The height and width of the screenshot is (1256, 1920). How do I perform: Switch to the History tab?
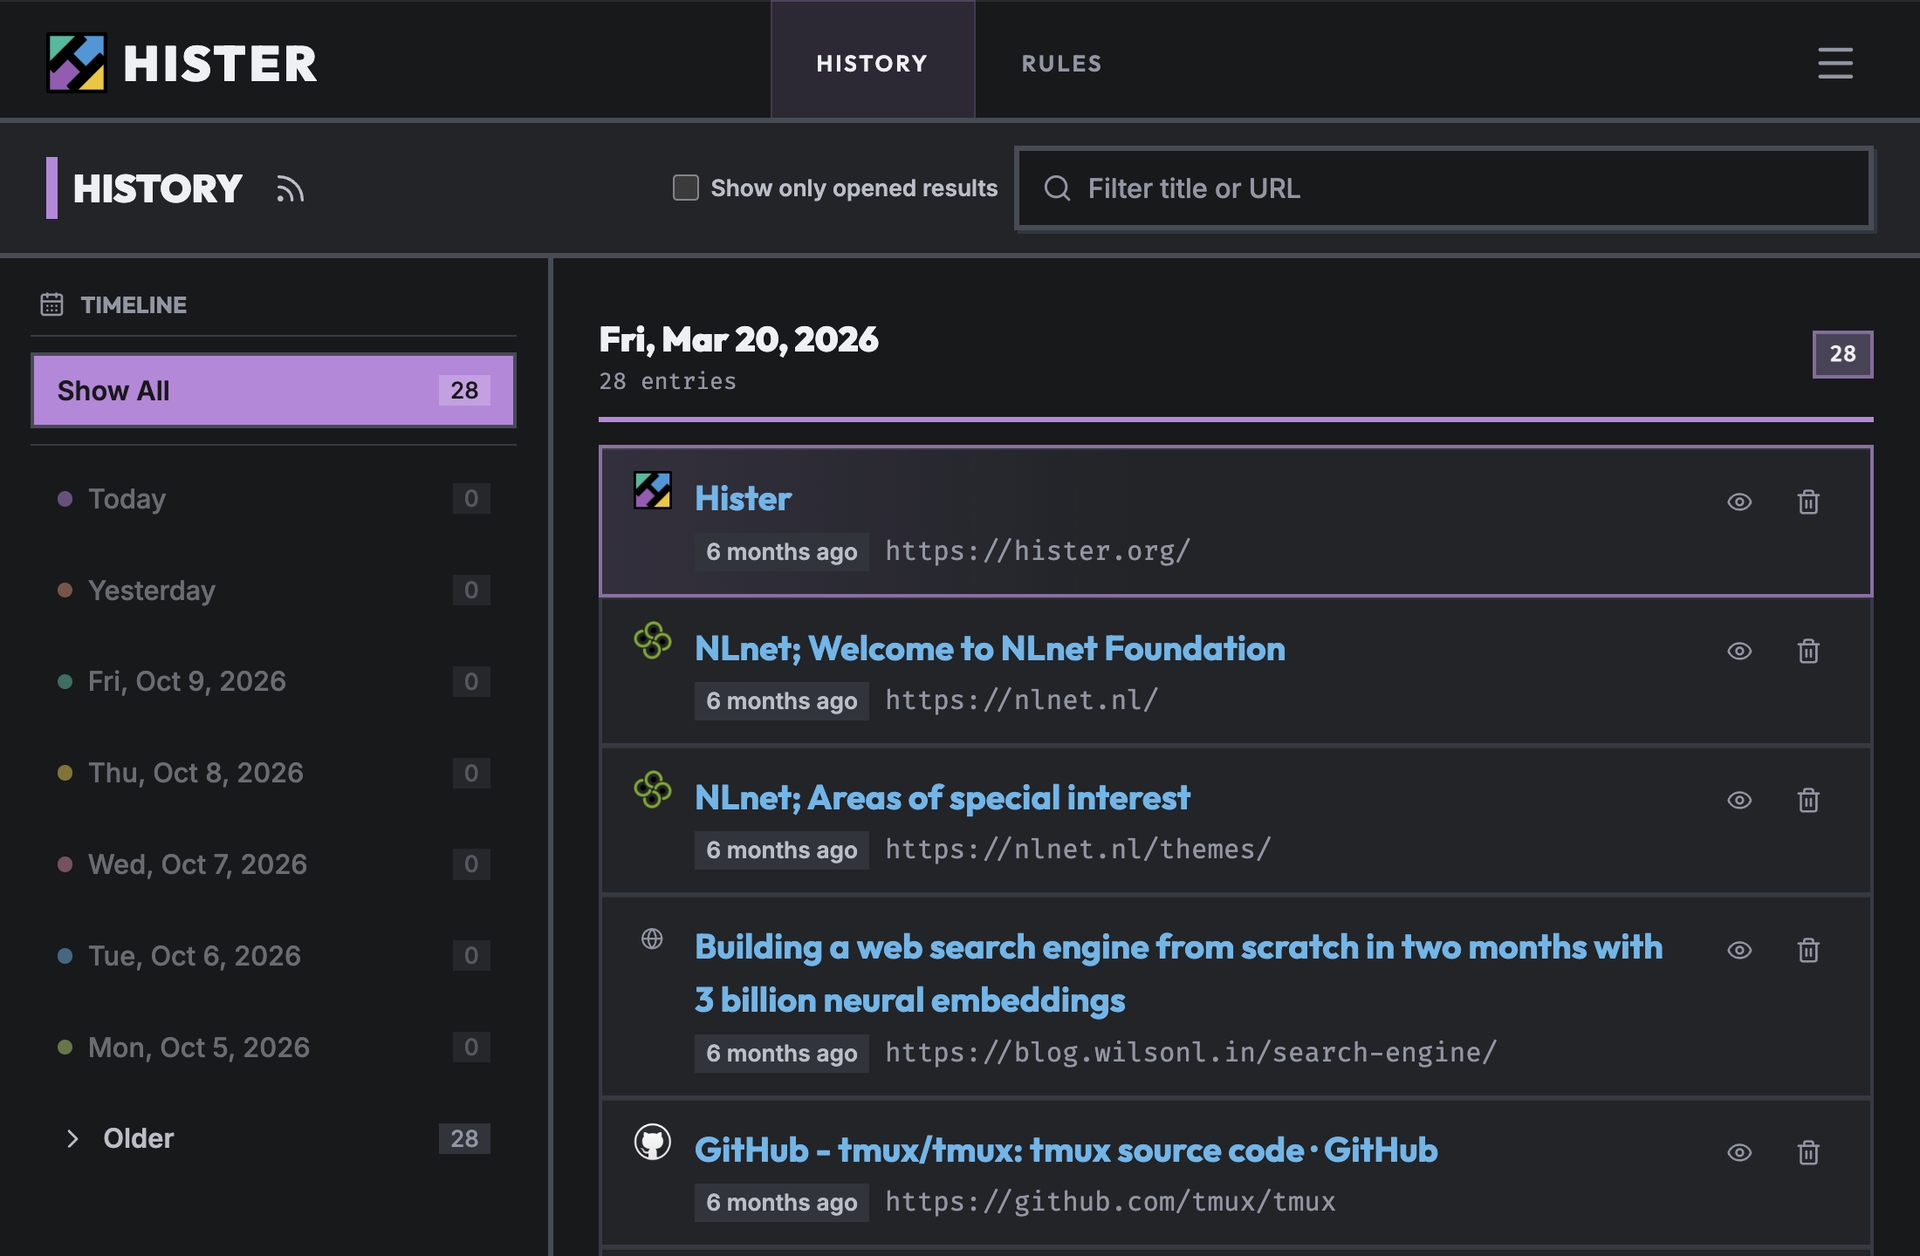click(x=872, y=63)
